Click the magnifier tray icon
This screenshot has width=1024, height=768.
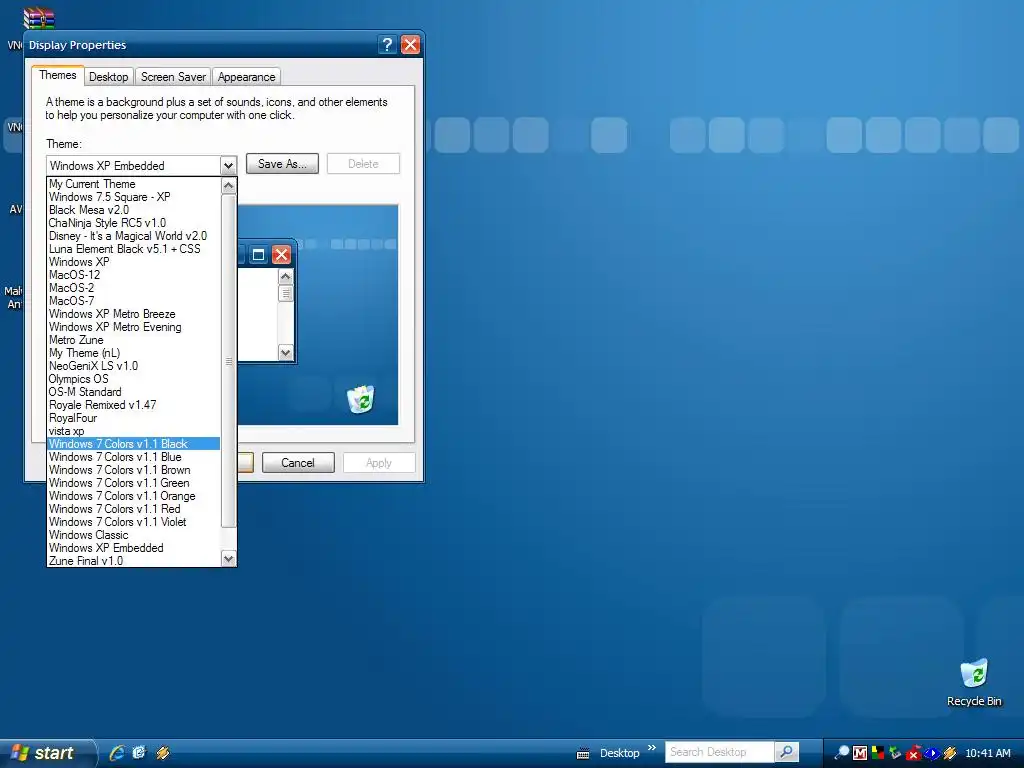click(842, 753)
